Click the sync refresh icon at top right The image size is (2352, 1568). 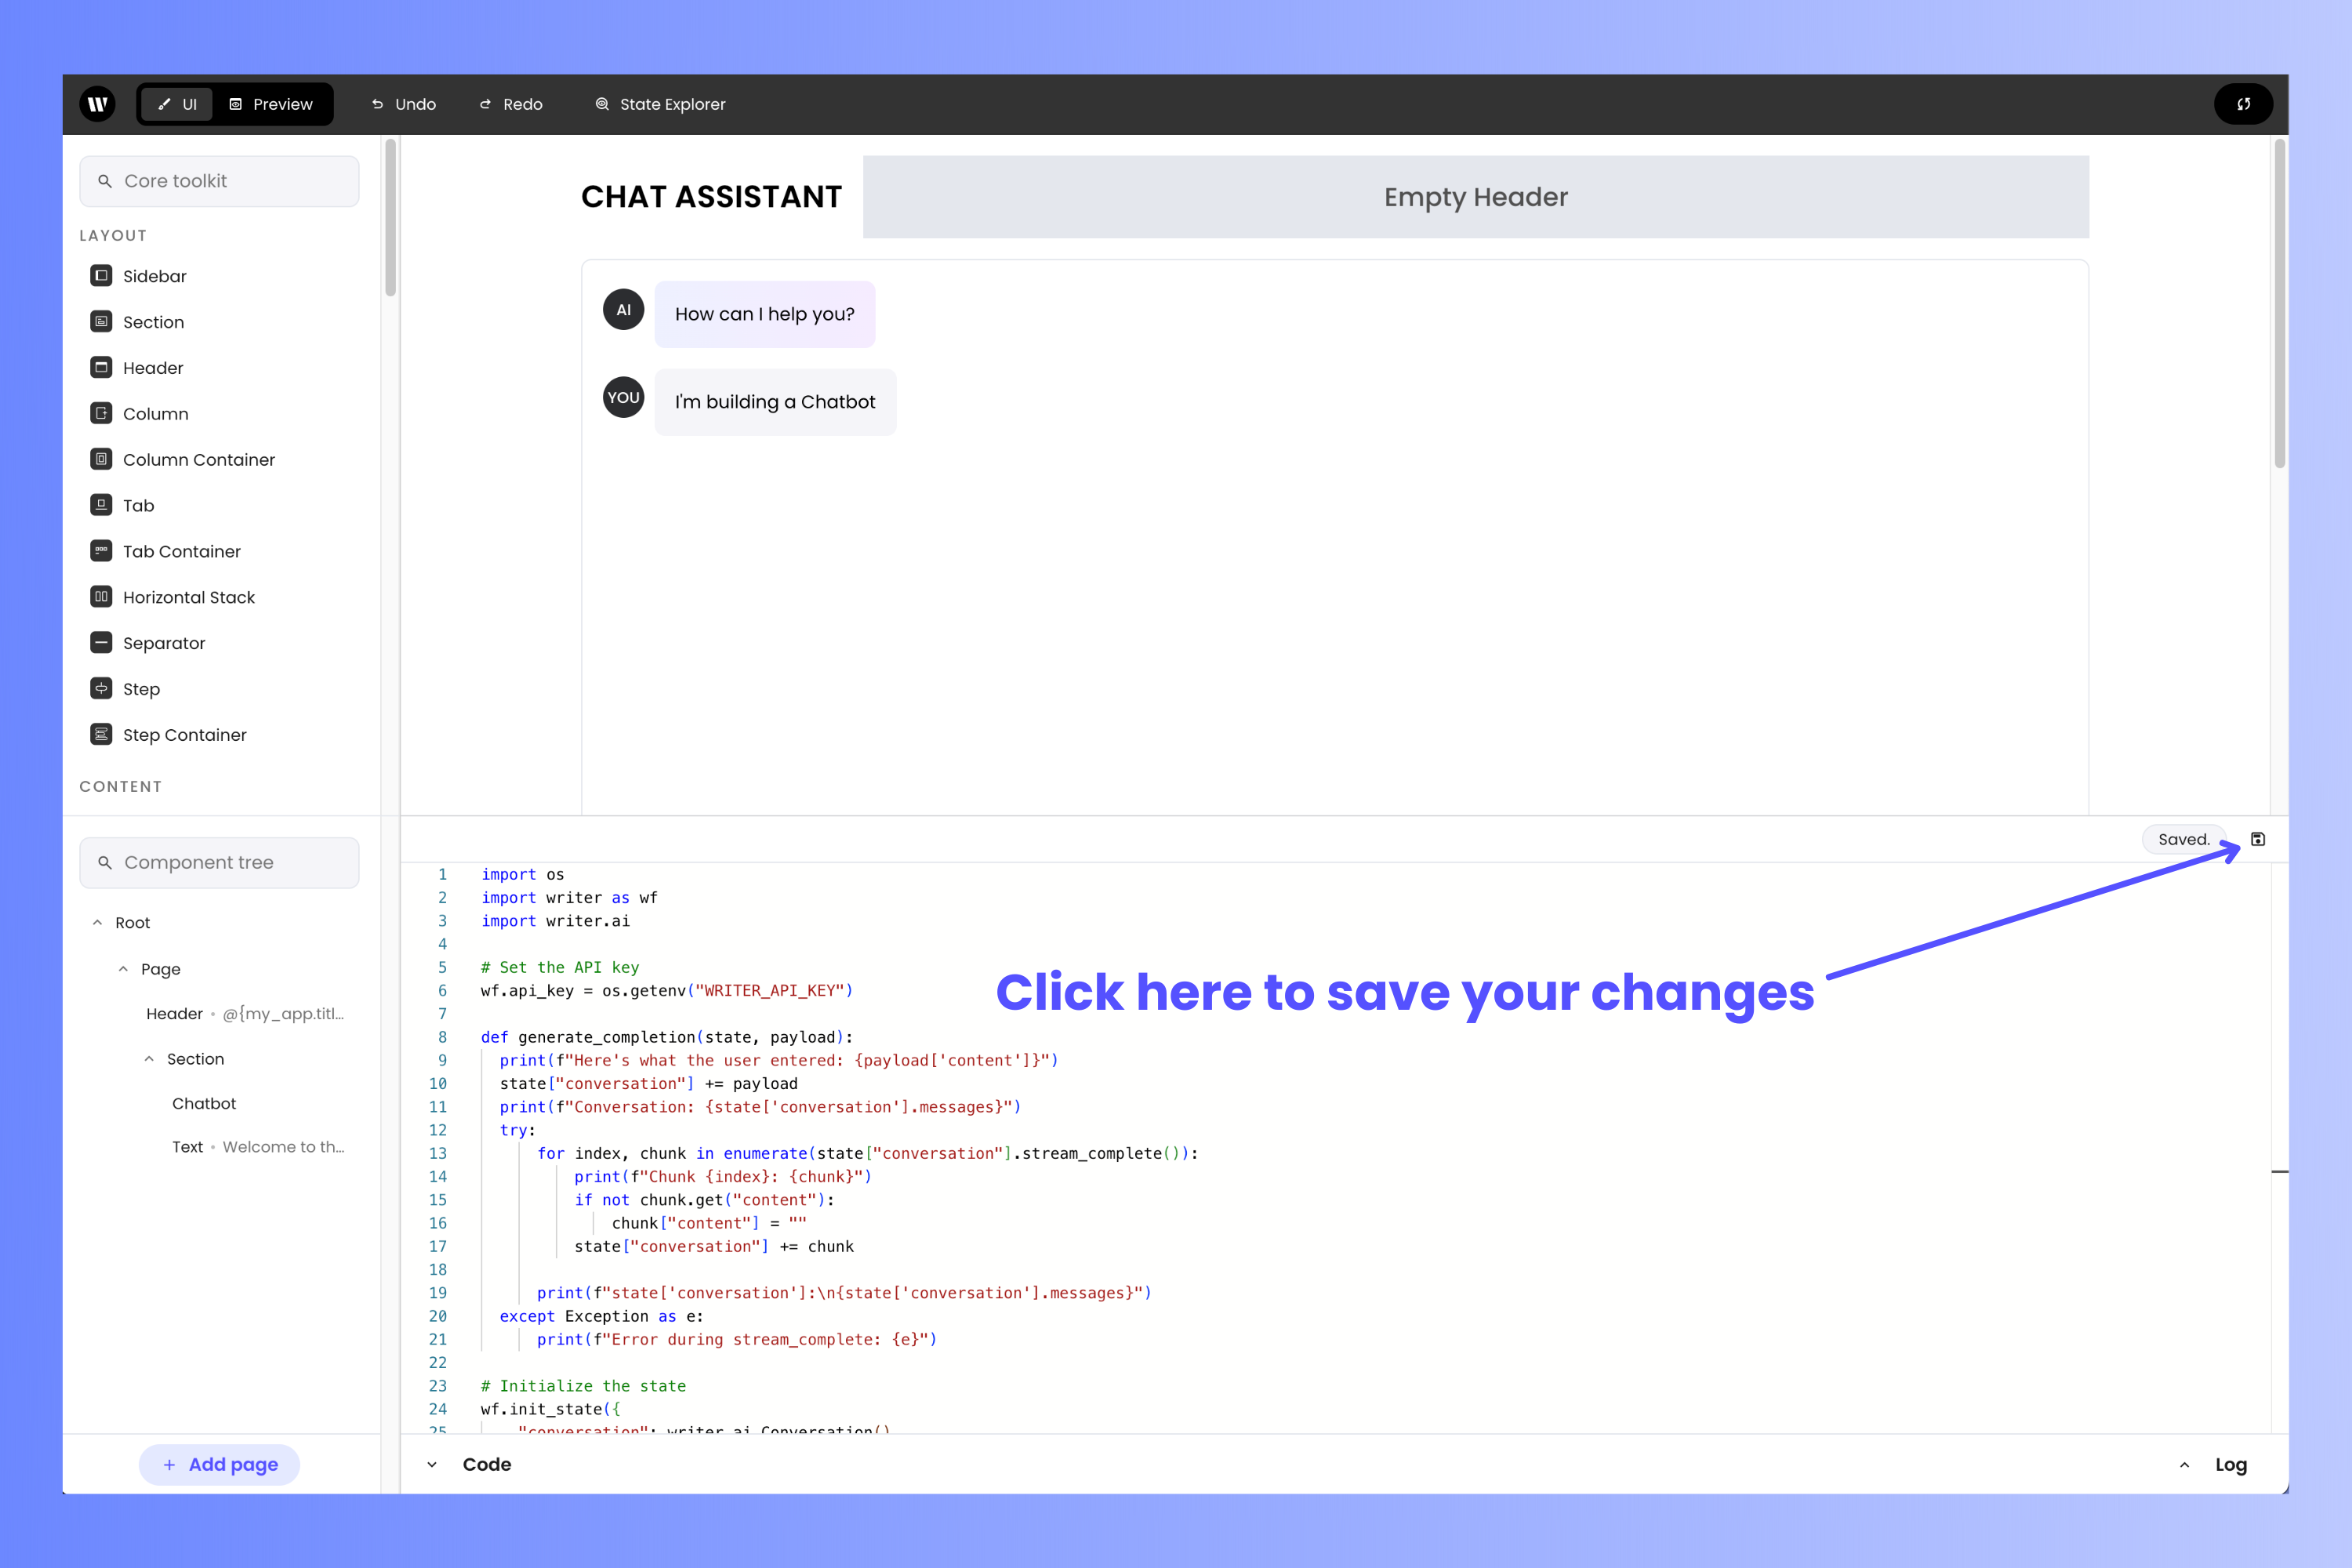coord(2243,104)
